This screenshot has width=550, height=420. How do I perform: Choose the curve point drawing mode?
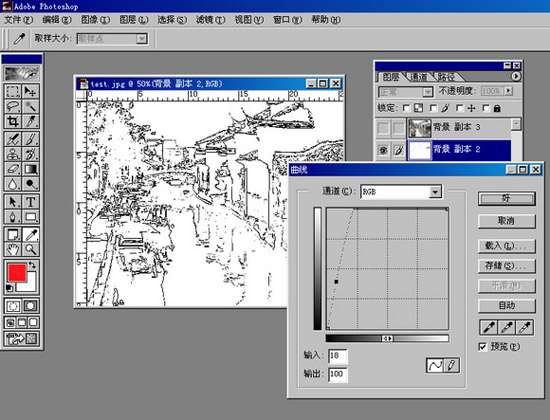(435, 365)
